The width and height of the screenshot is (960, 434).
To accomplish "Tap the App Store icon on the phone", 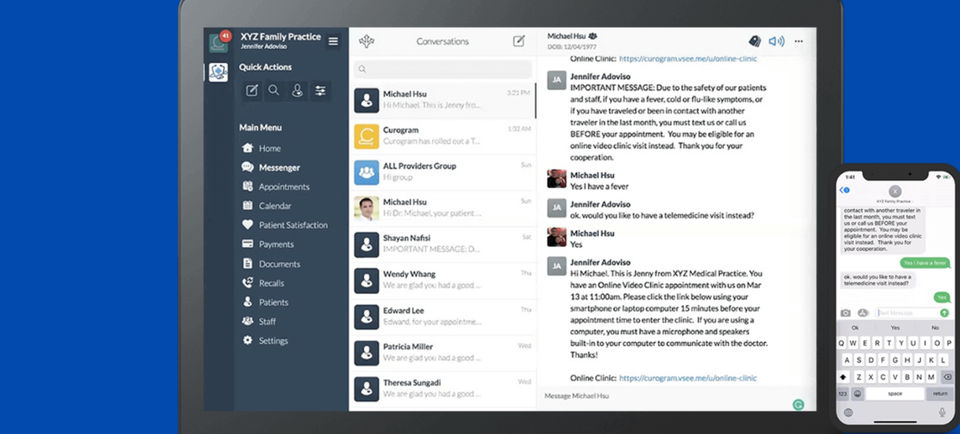I will 863,313.
